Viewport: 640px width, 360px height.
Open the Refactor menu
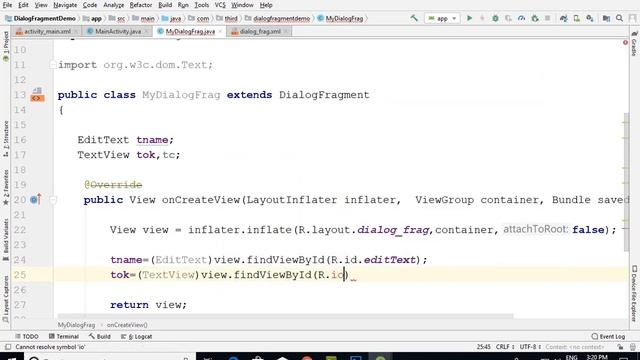(141, 5)
